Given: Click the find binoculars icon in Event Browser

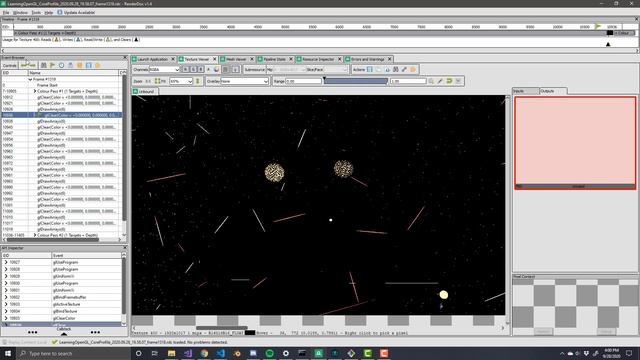Looking at the screenshot, I should (x=43, y=65).
